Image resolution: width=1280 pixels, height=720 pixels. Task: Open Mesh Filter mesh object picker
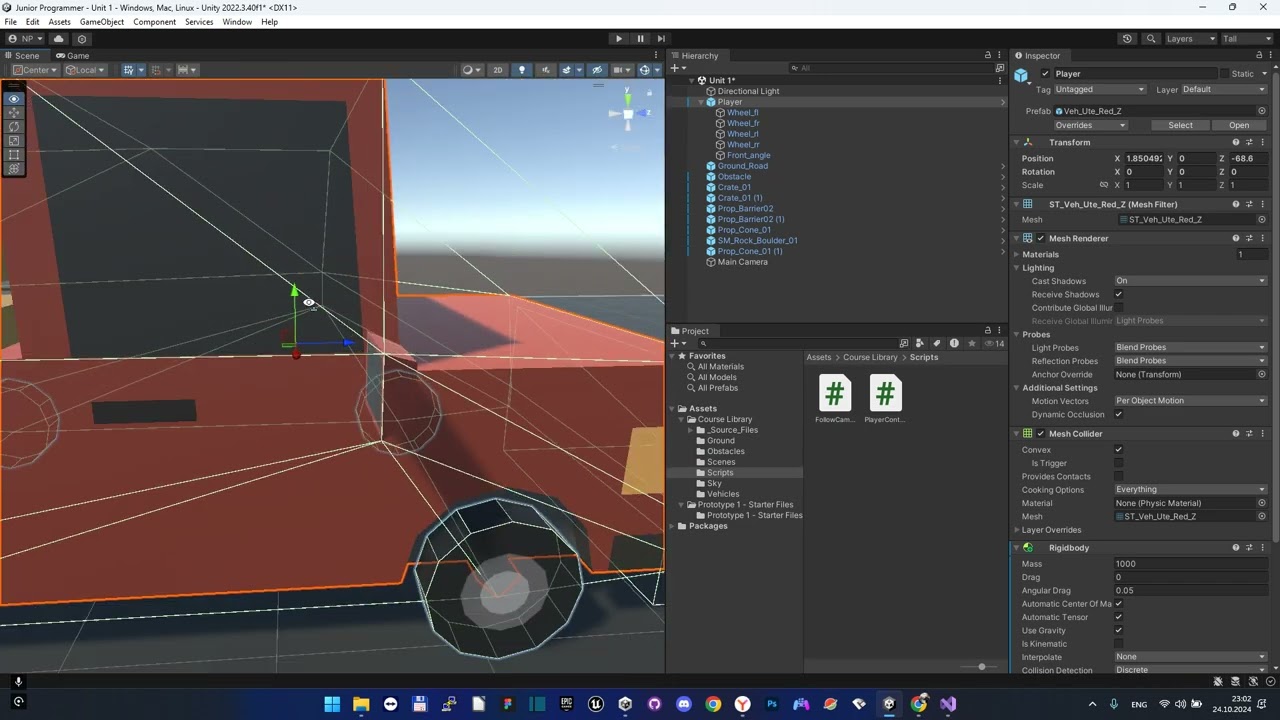(x=1262, y=219)
